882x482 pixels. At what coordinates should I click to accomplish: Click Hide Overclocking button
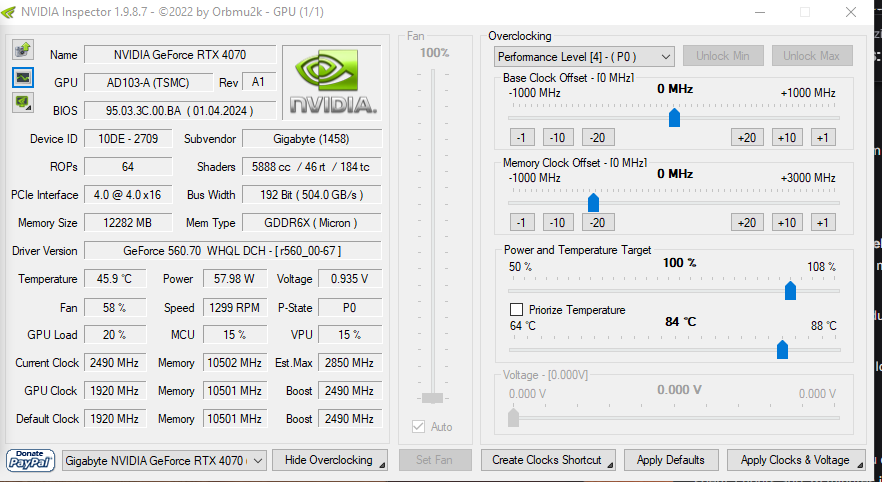(330, 460)
